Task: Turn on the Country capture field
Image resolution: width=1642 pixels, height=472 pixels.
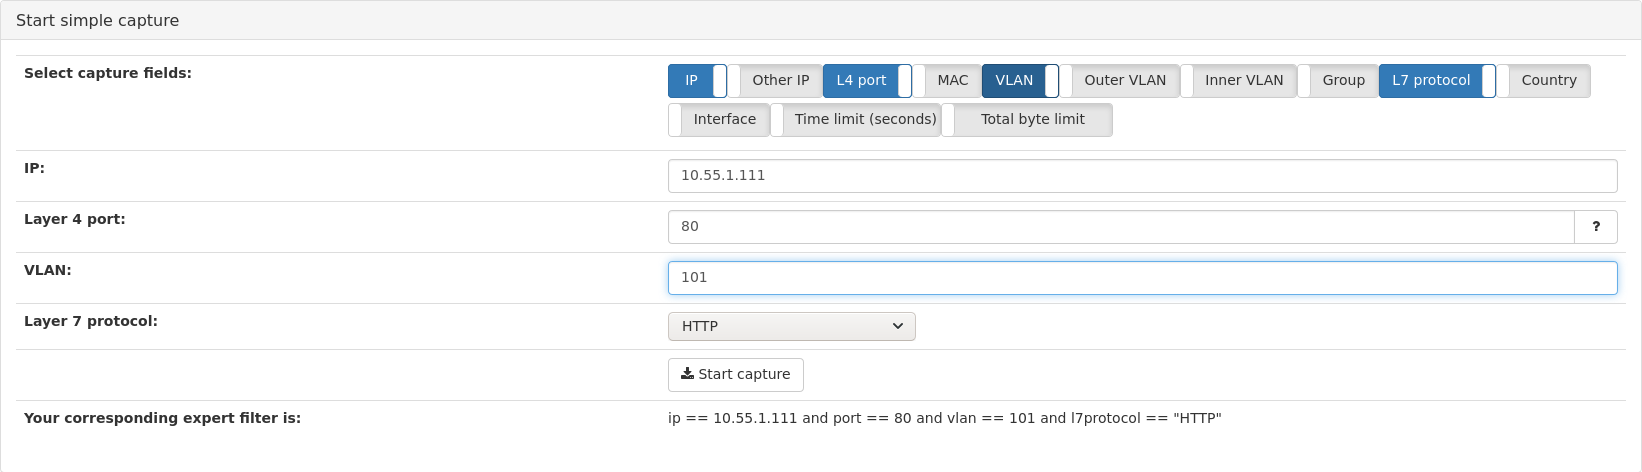Action: [x=1544, y=81]
